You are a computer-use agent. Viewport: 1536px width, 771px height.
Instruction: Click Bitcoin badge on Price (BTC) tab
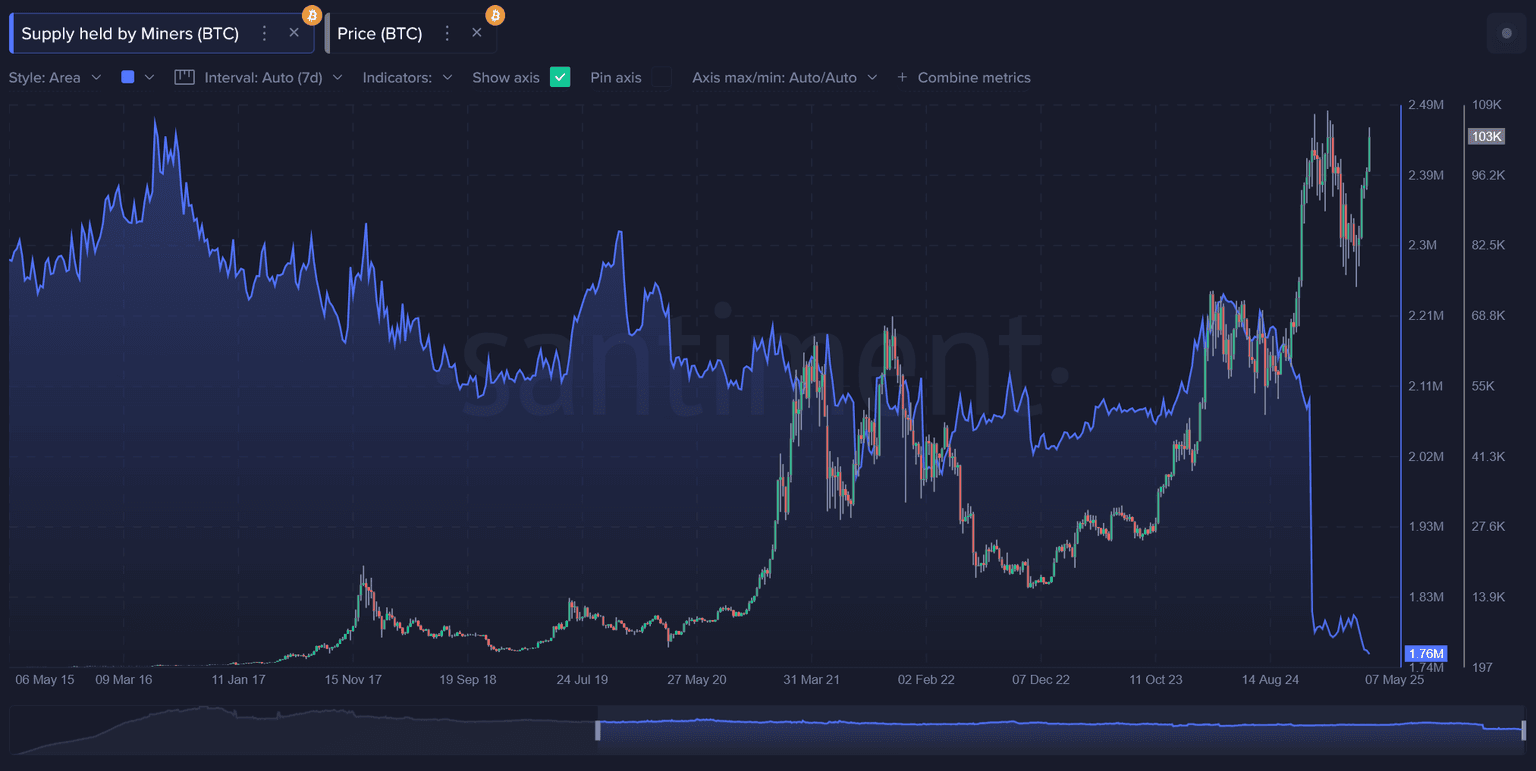495,16
